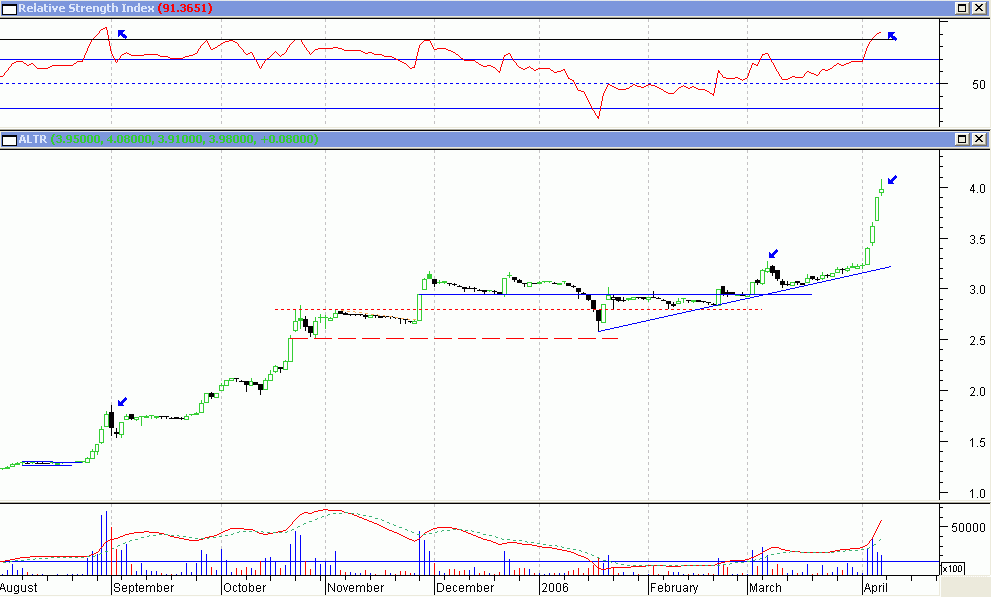Close the Relative Strength Index pane
Screen dimensions: 991x597
coord(979,8)
